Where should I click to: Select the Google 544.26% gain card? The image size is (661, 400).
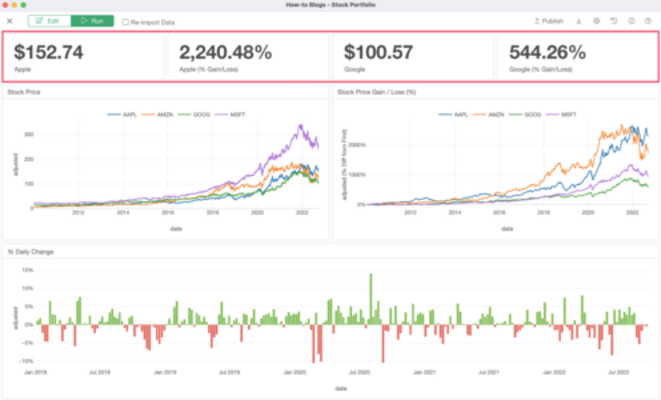point(577,56)
